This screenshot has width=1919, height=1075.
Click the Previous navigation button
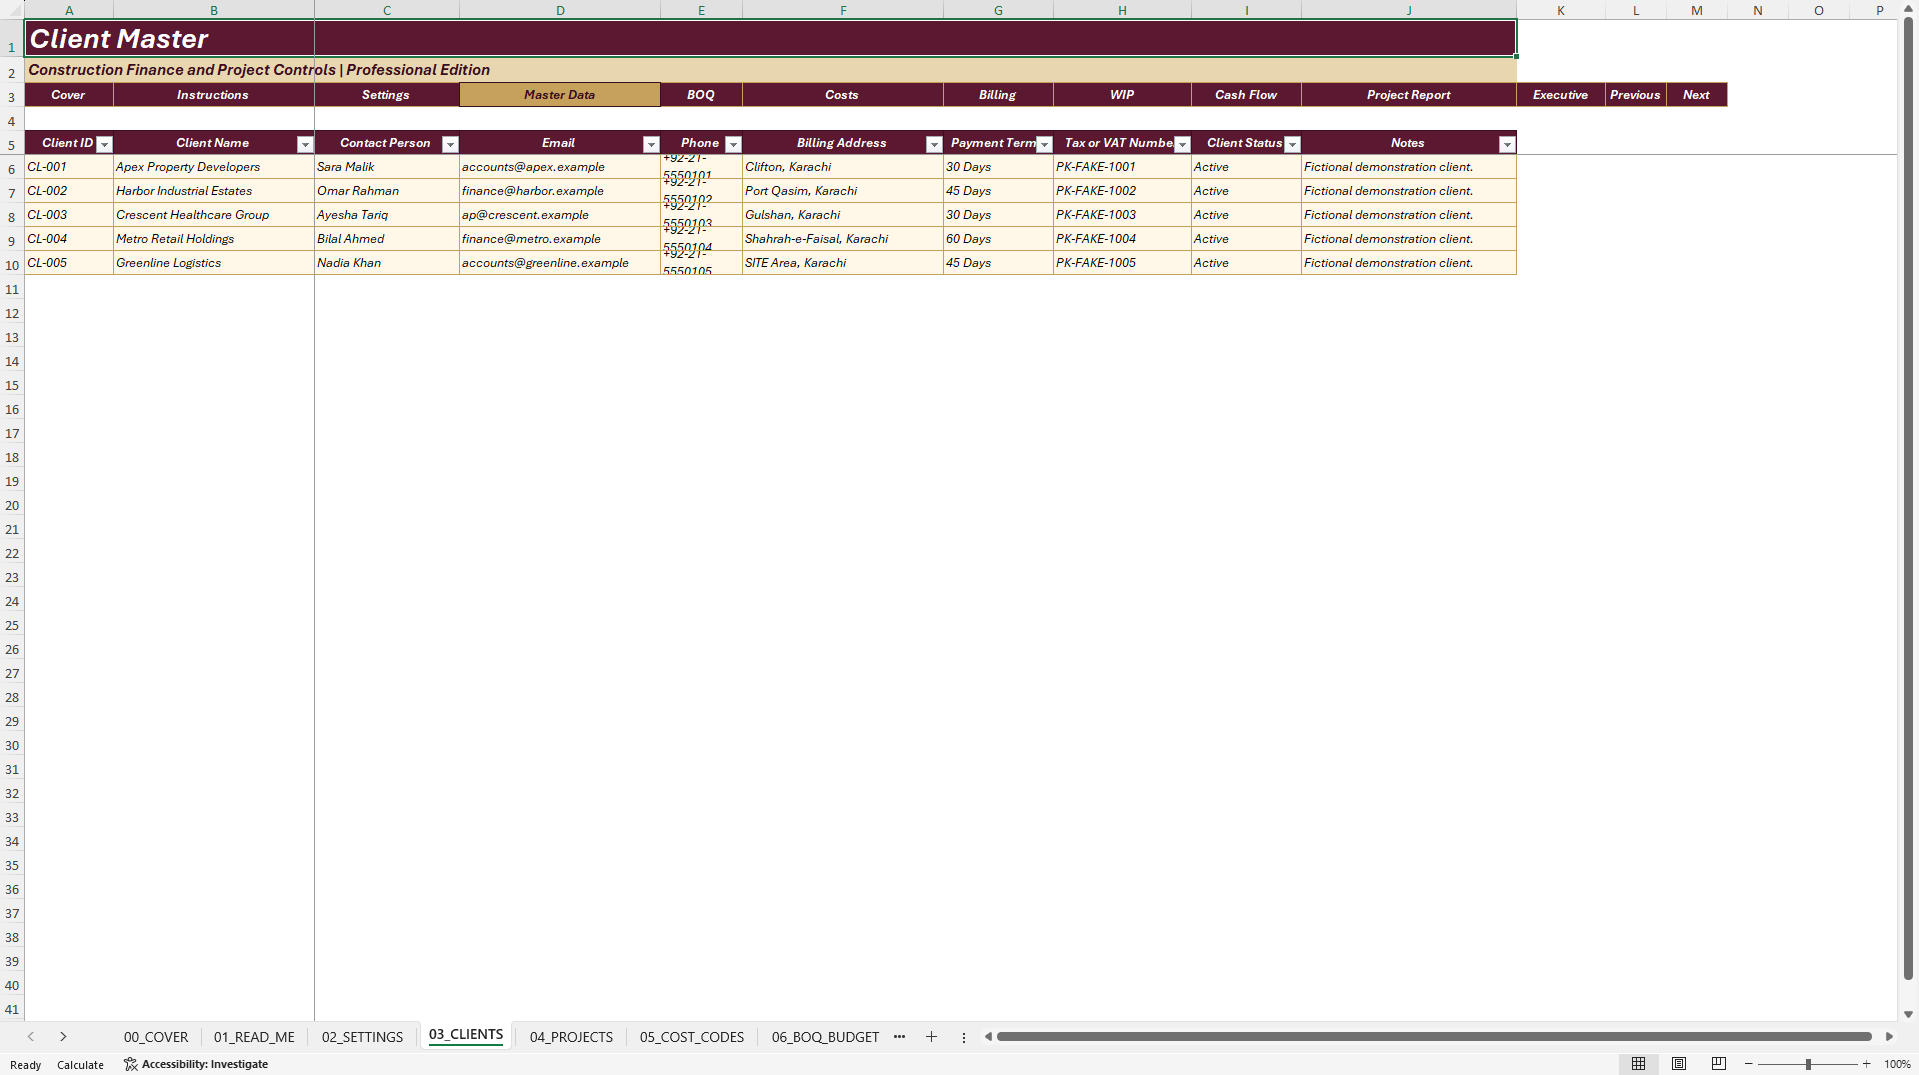click(x=1636, y=95)
